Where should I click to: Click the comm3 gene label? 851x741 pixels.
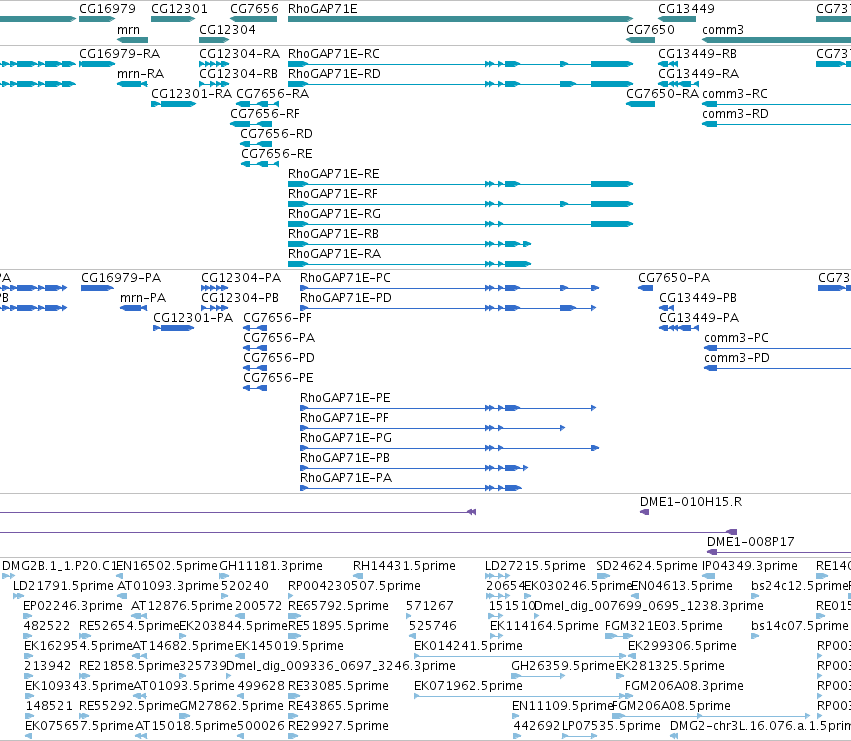click(723, 30)
